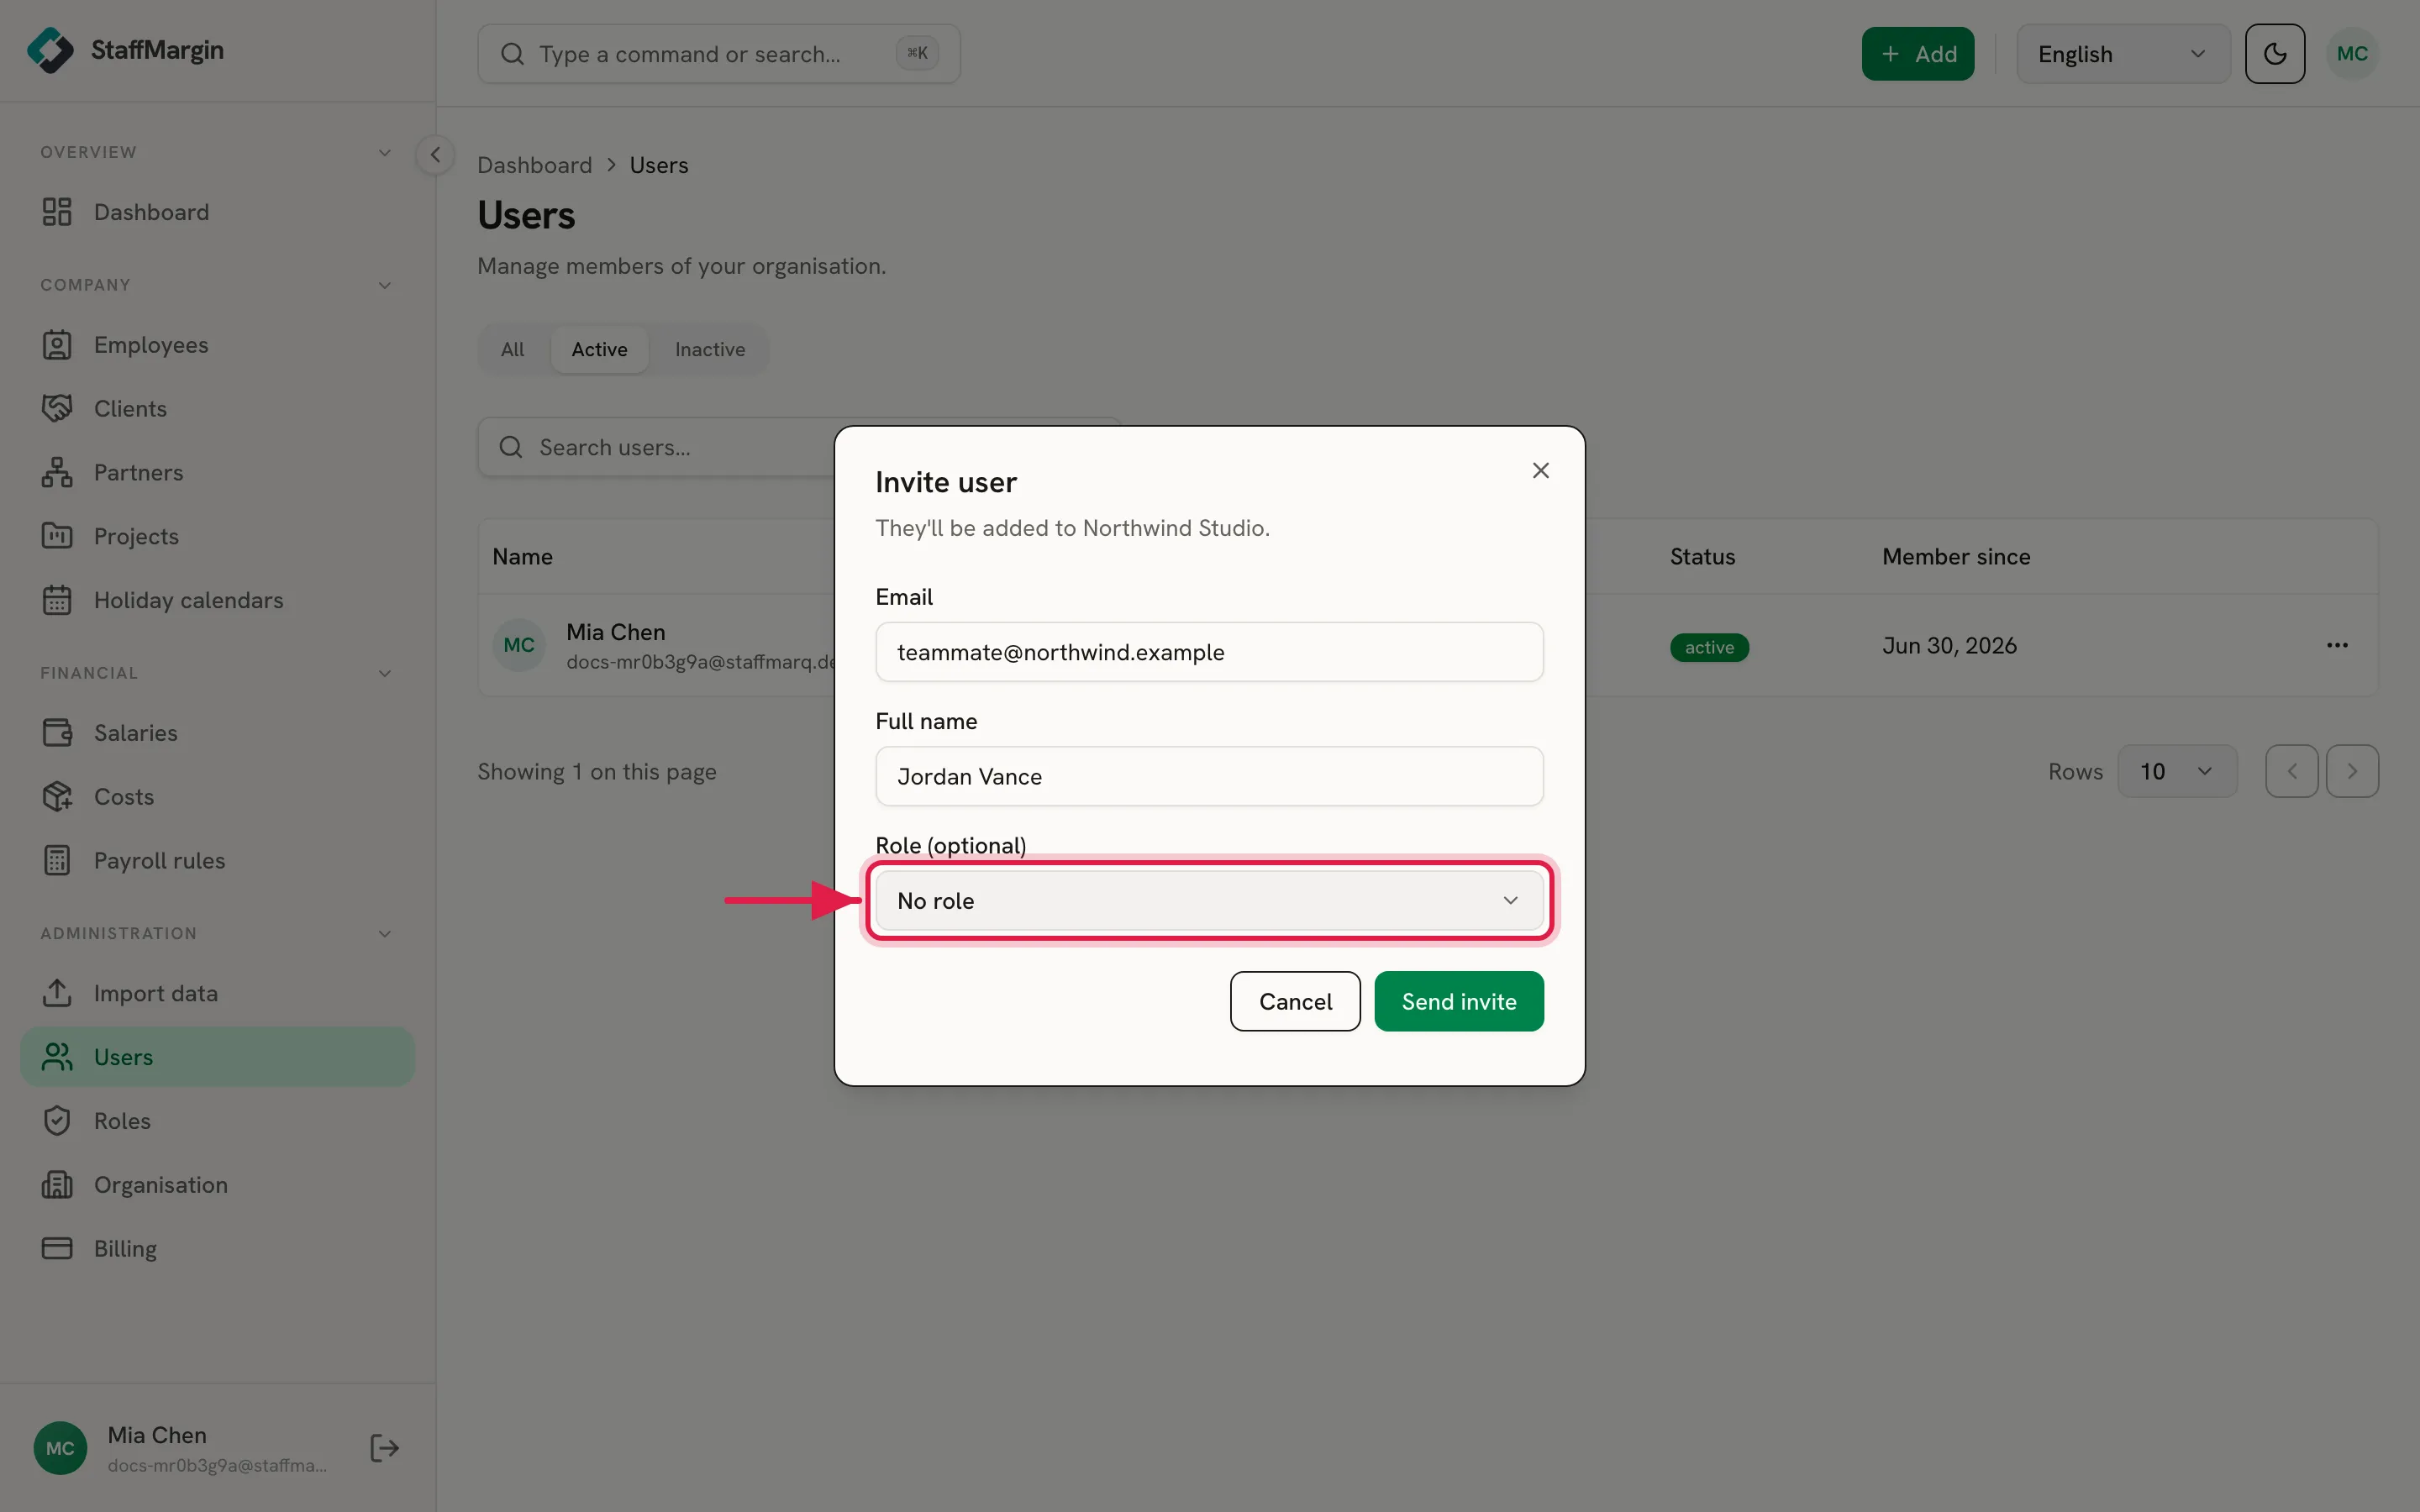
Task: Focus the command search bar
Action: (x=719, y=54)
